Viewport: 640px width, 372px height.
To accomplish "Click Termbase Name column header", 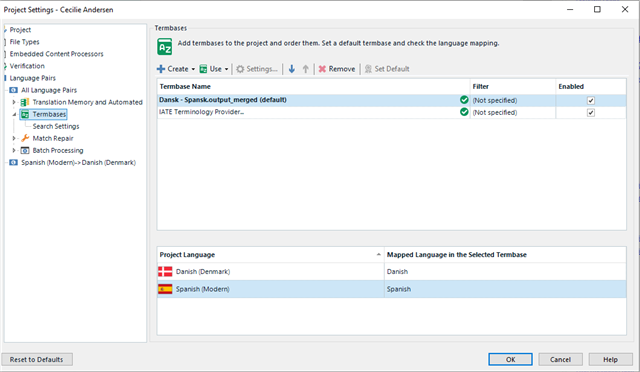I will coord(313,87).
